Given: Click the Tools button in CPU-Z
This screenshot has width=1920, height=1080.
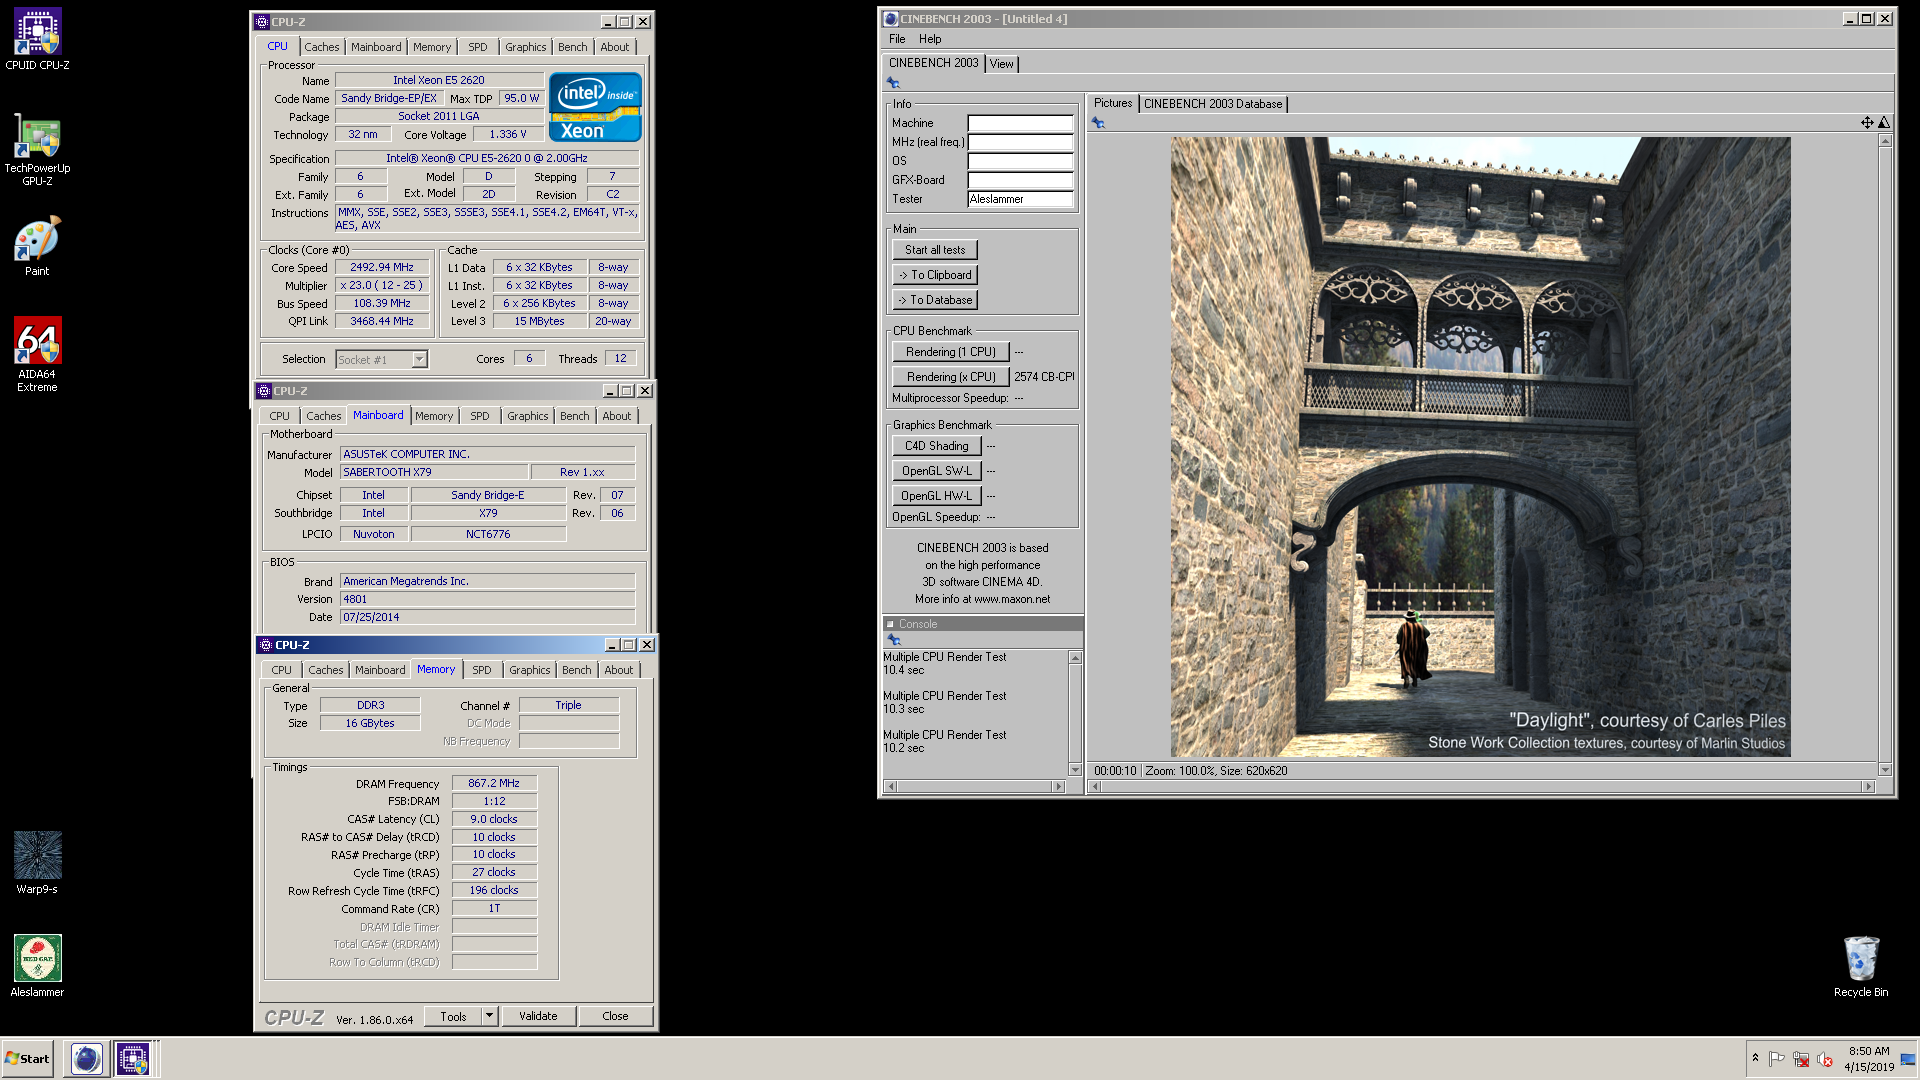Looking at the screenshot, I should tap(453, 1016).
